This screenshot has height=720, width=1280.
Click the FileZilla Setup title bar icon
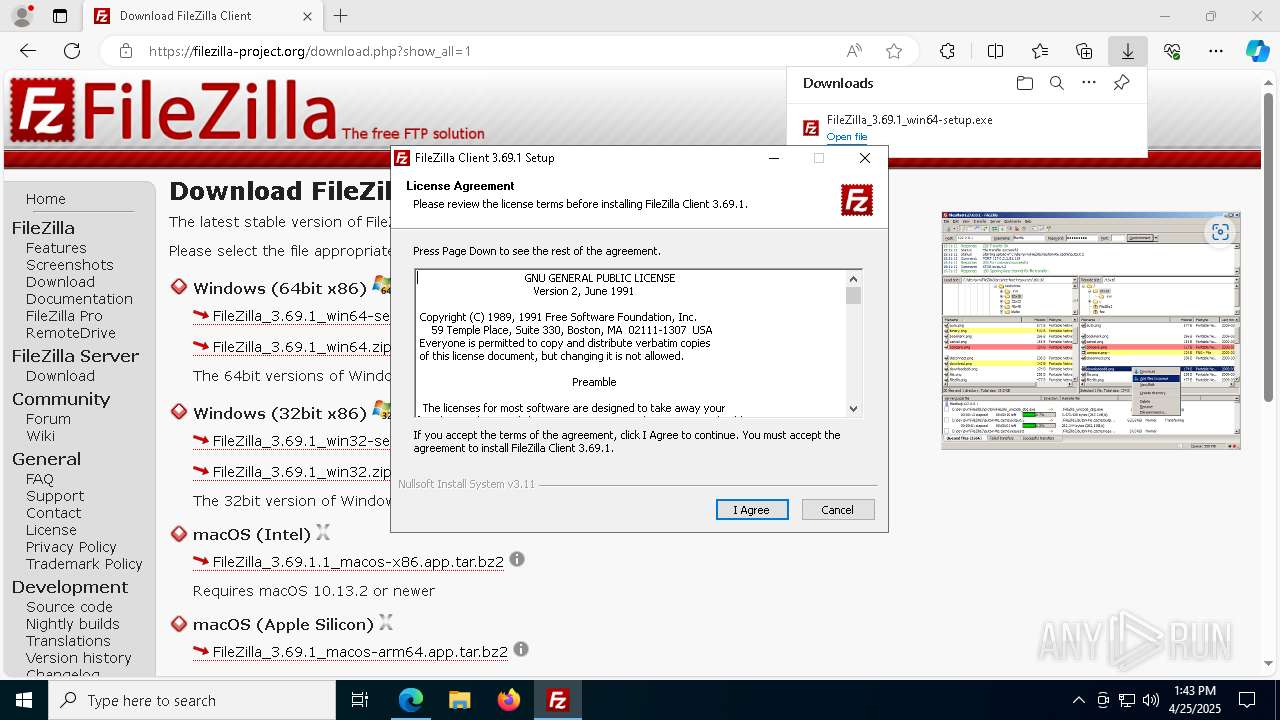click(x=402, y=158)
